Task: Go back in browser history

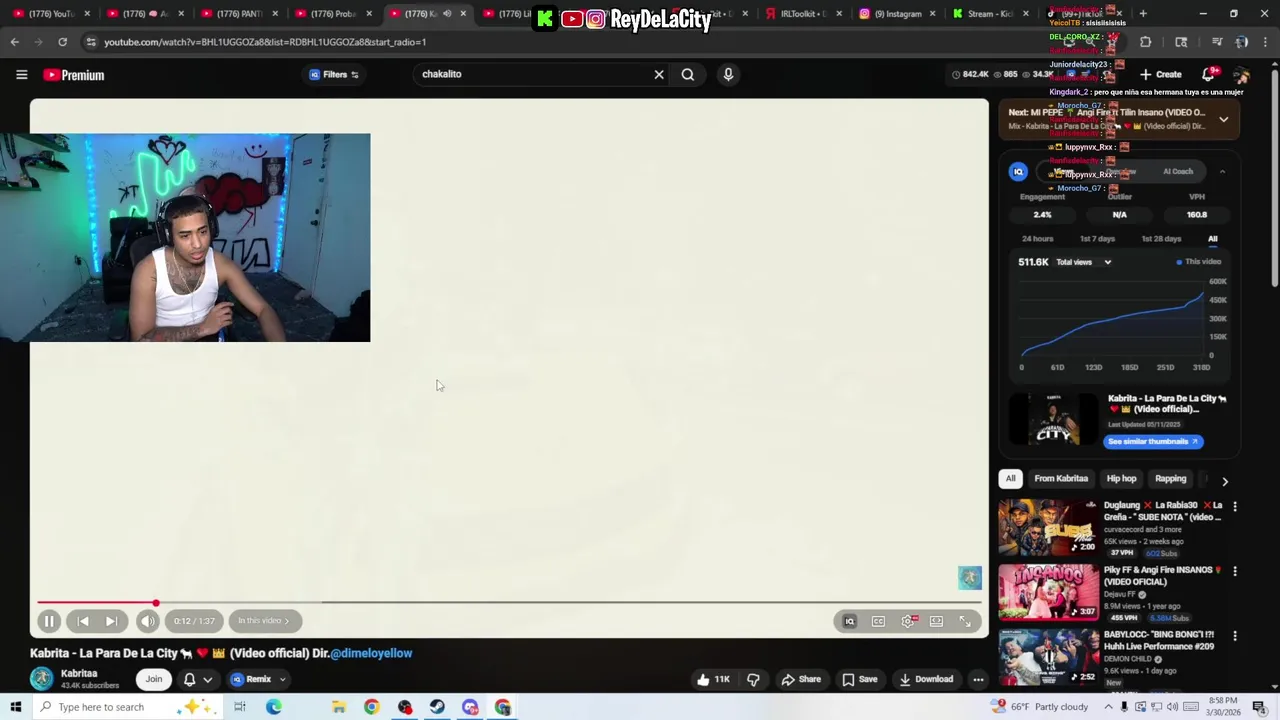Action: [x=14, y=42]
